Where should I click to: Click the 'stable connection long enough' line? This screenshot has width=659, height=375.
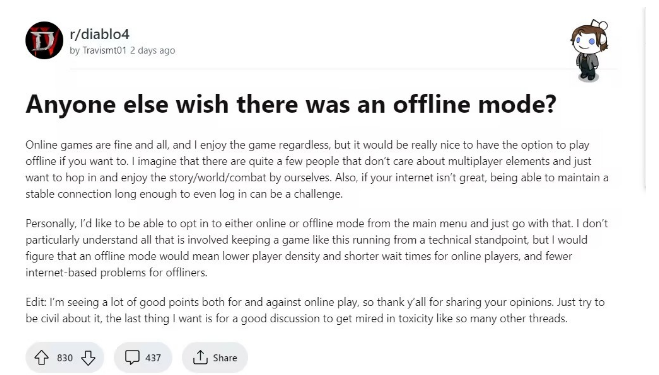(184, 194)
